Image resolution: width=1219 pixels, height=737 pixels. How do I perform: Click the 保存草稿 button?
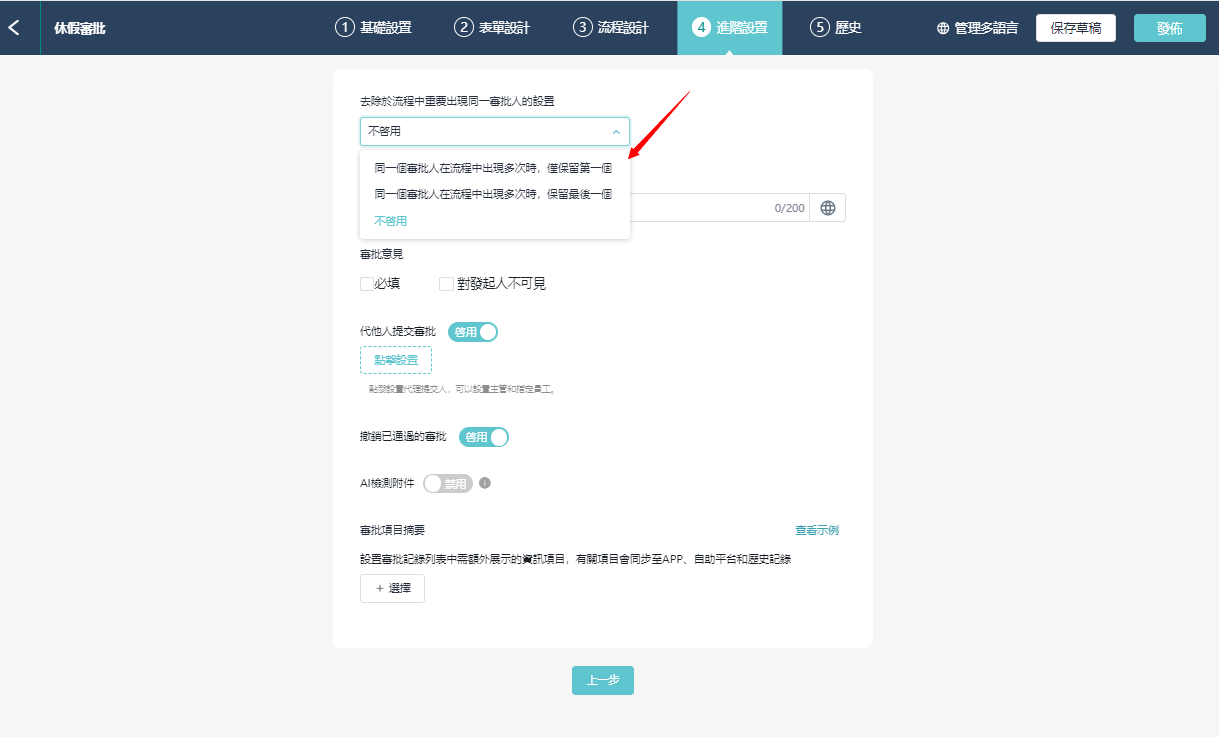click(1075, 28)
